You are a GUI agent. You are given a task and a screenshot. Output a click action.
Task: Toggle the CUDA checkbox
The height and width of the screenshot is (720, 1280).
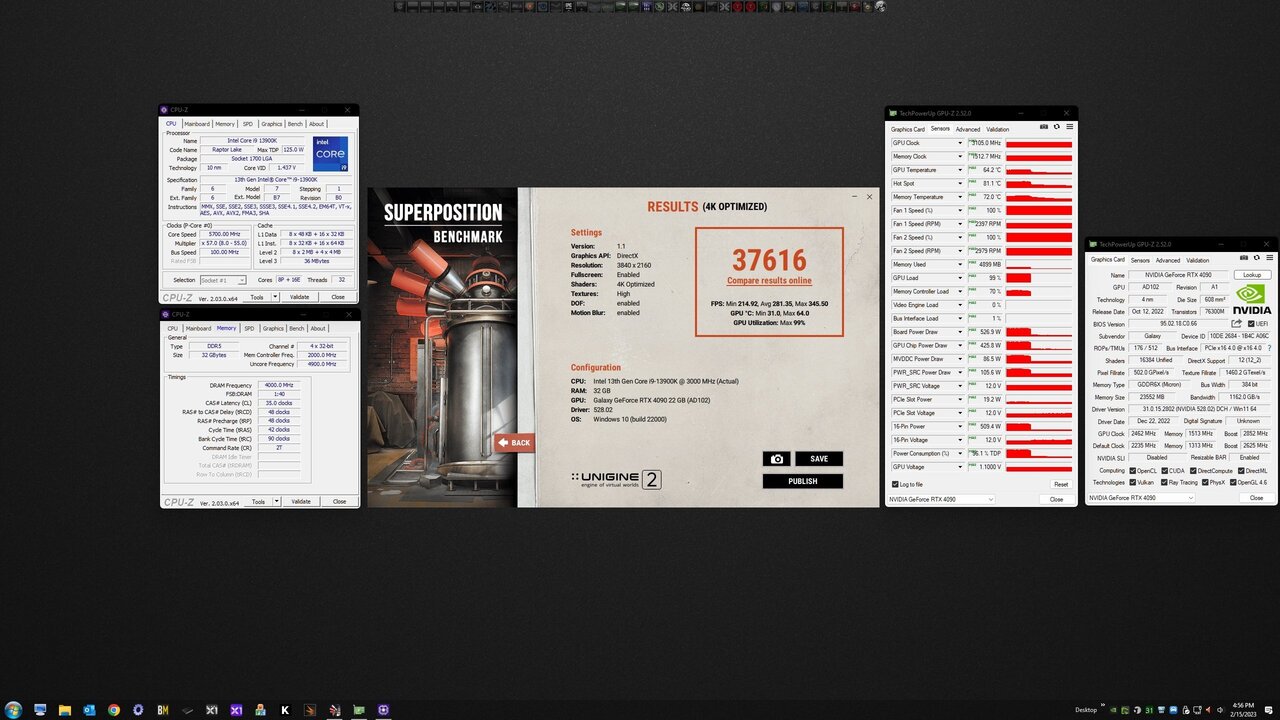1164,470
